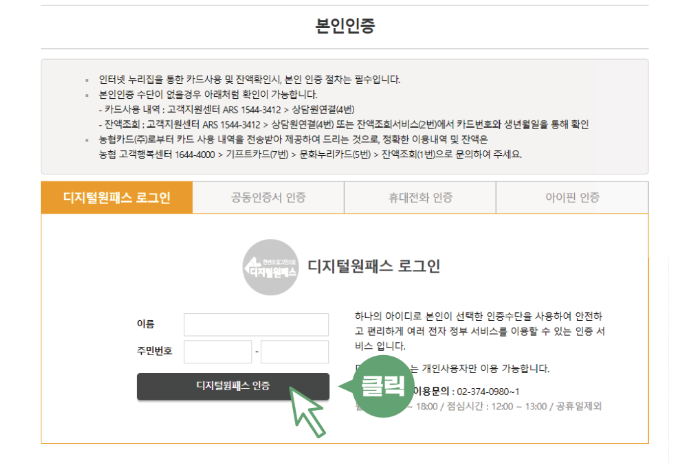Click the 디지털원패스 로그인 section heading text
Viewport: 674px width, 473px height.
(374, 266)
